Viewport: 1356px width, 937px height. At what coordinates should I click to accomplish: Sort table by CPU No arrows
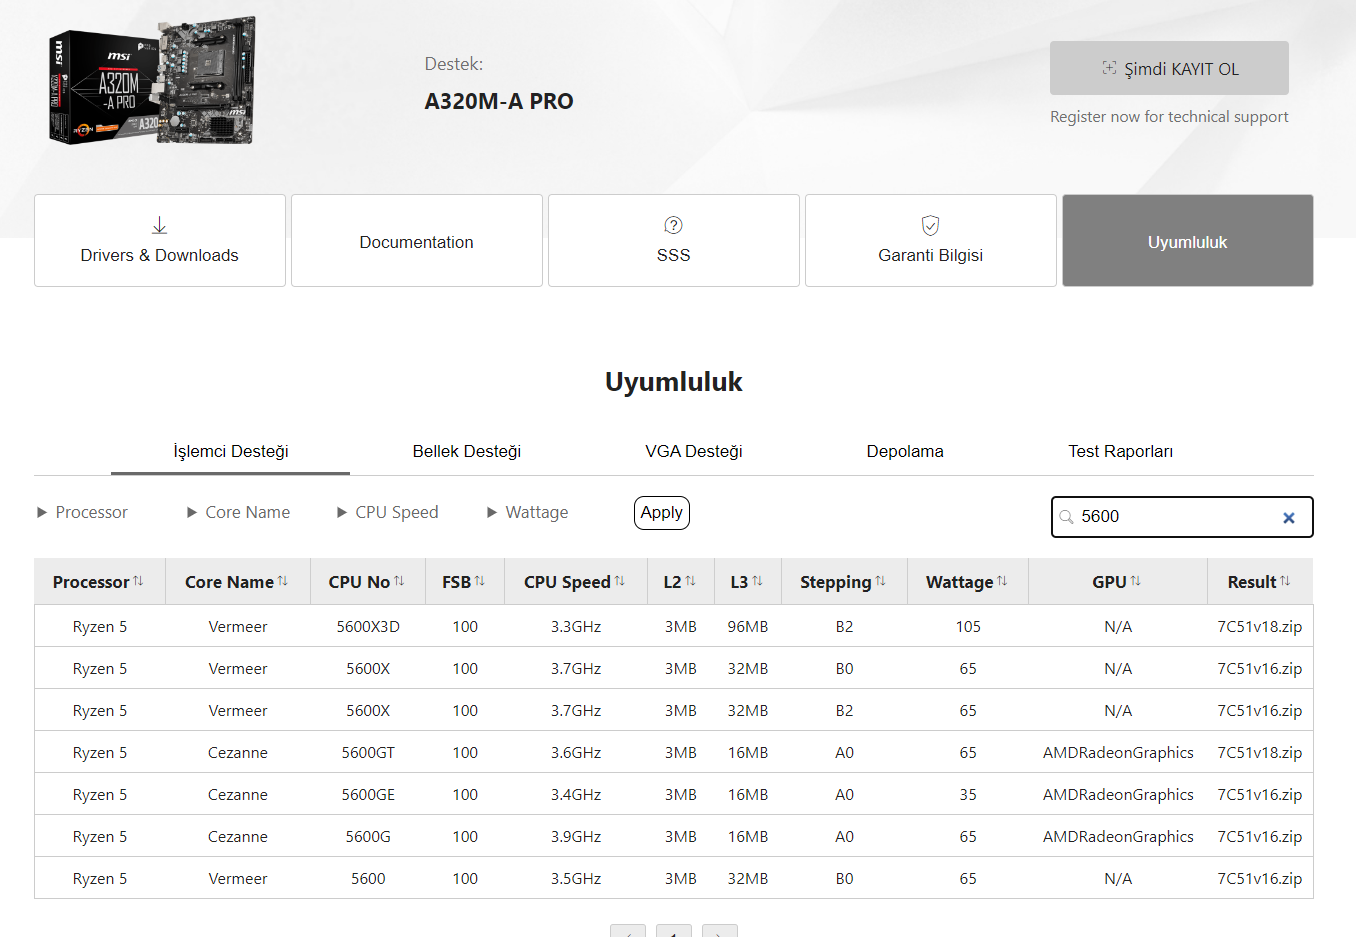(399, 581)
